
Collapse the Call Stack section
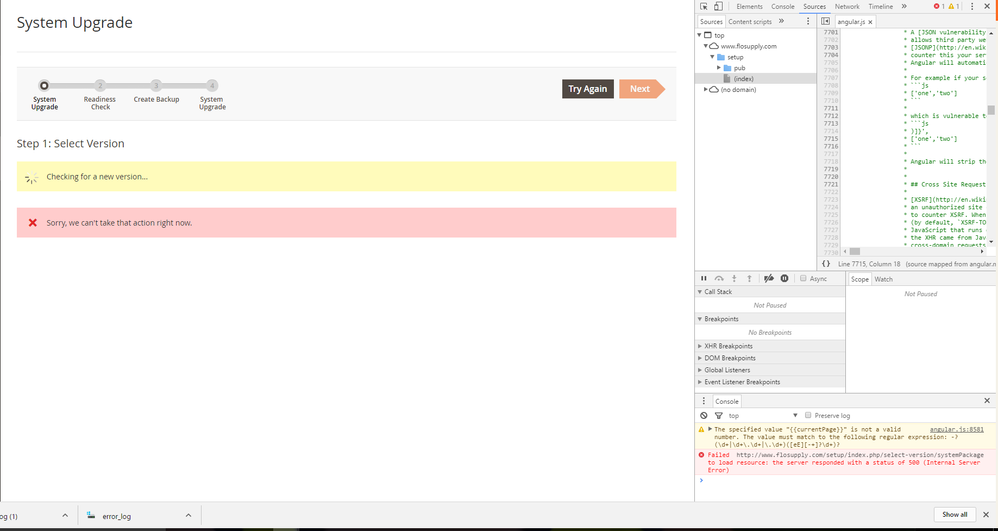pos(718,292)
